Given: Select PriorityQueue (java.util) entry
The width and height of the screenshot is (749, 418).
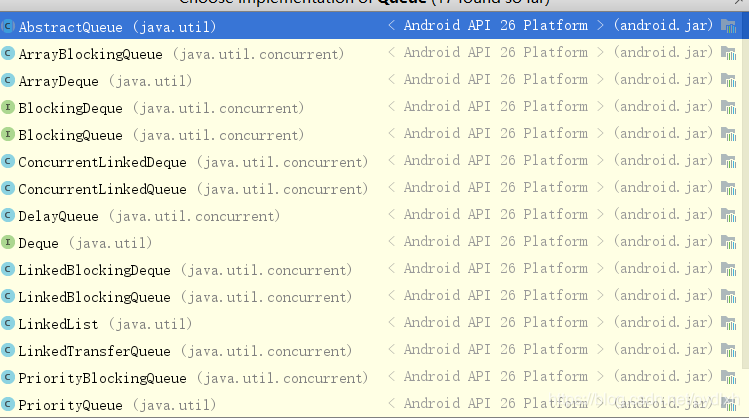Looking at the screenshot, I should [x=371, y=404].
